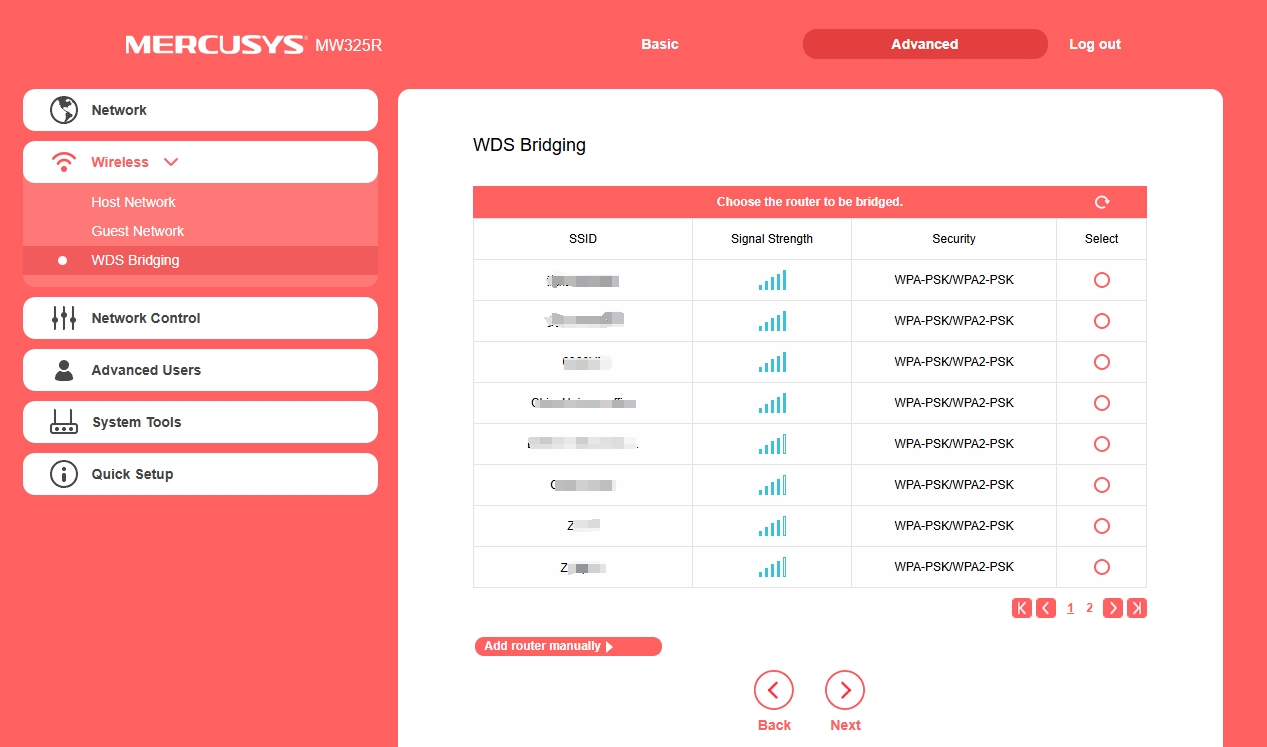Select the fourth row's radio button
This screenshot has width=1267, height=747.
tap(1102, 403)
